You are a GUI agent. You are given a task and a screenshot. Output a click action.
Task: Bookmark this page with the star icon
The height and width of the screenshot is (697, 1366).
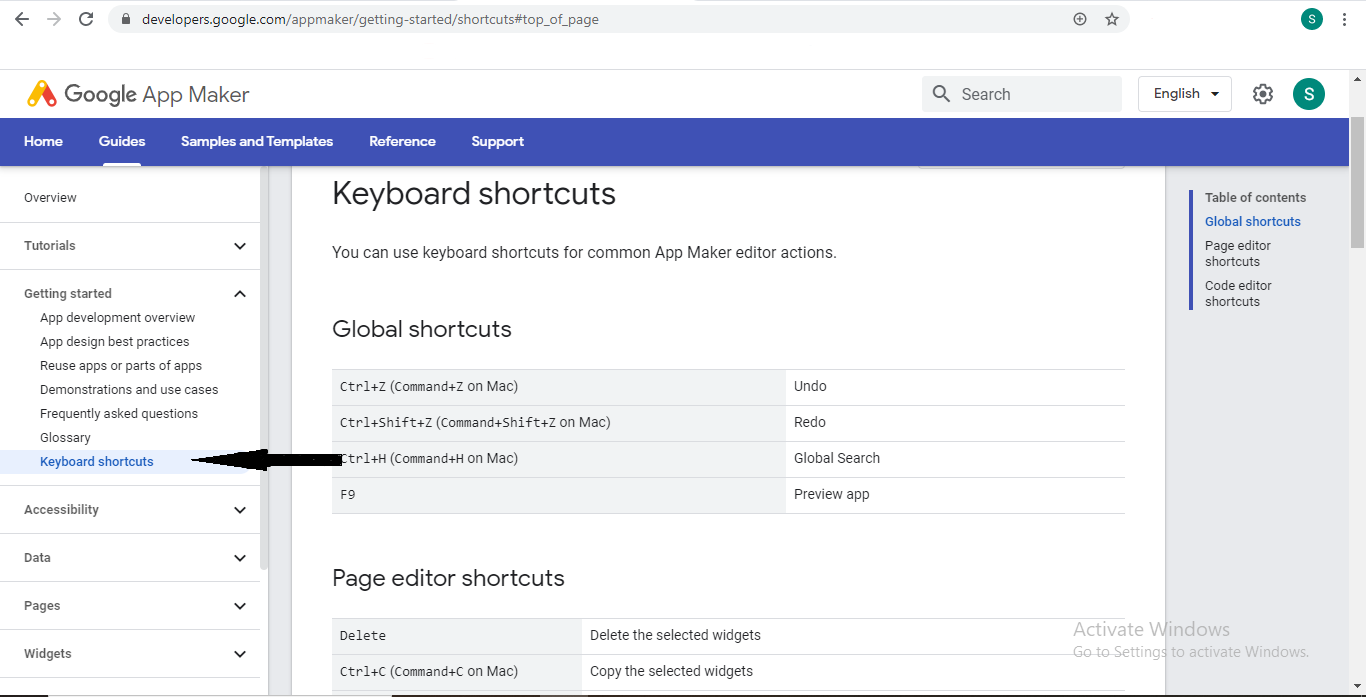click(x=1112, y=19)
